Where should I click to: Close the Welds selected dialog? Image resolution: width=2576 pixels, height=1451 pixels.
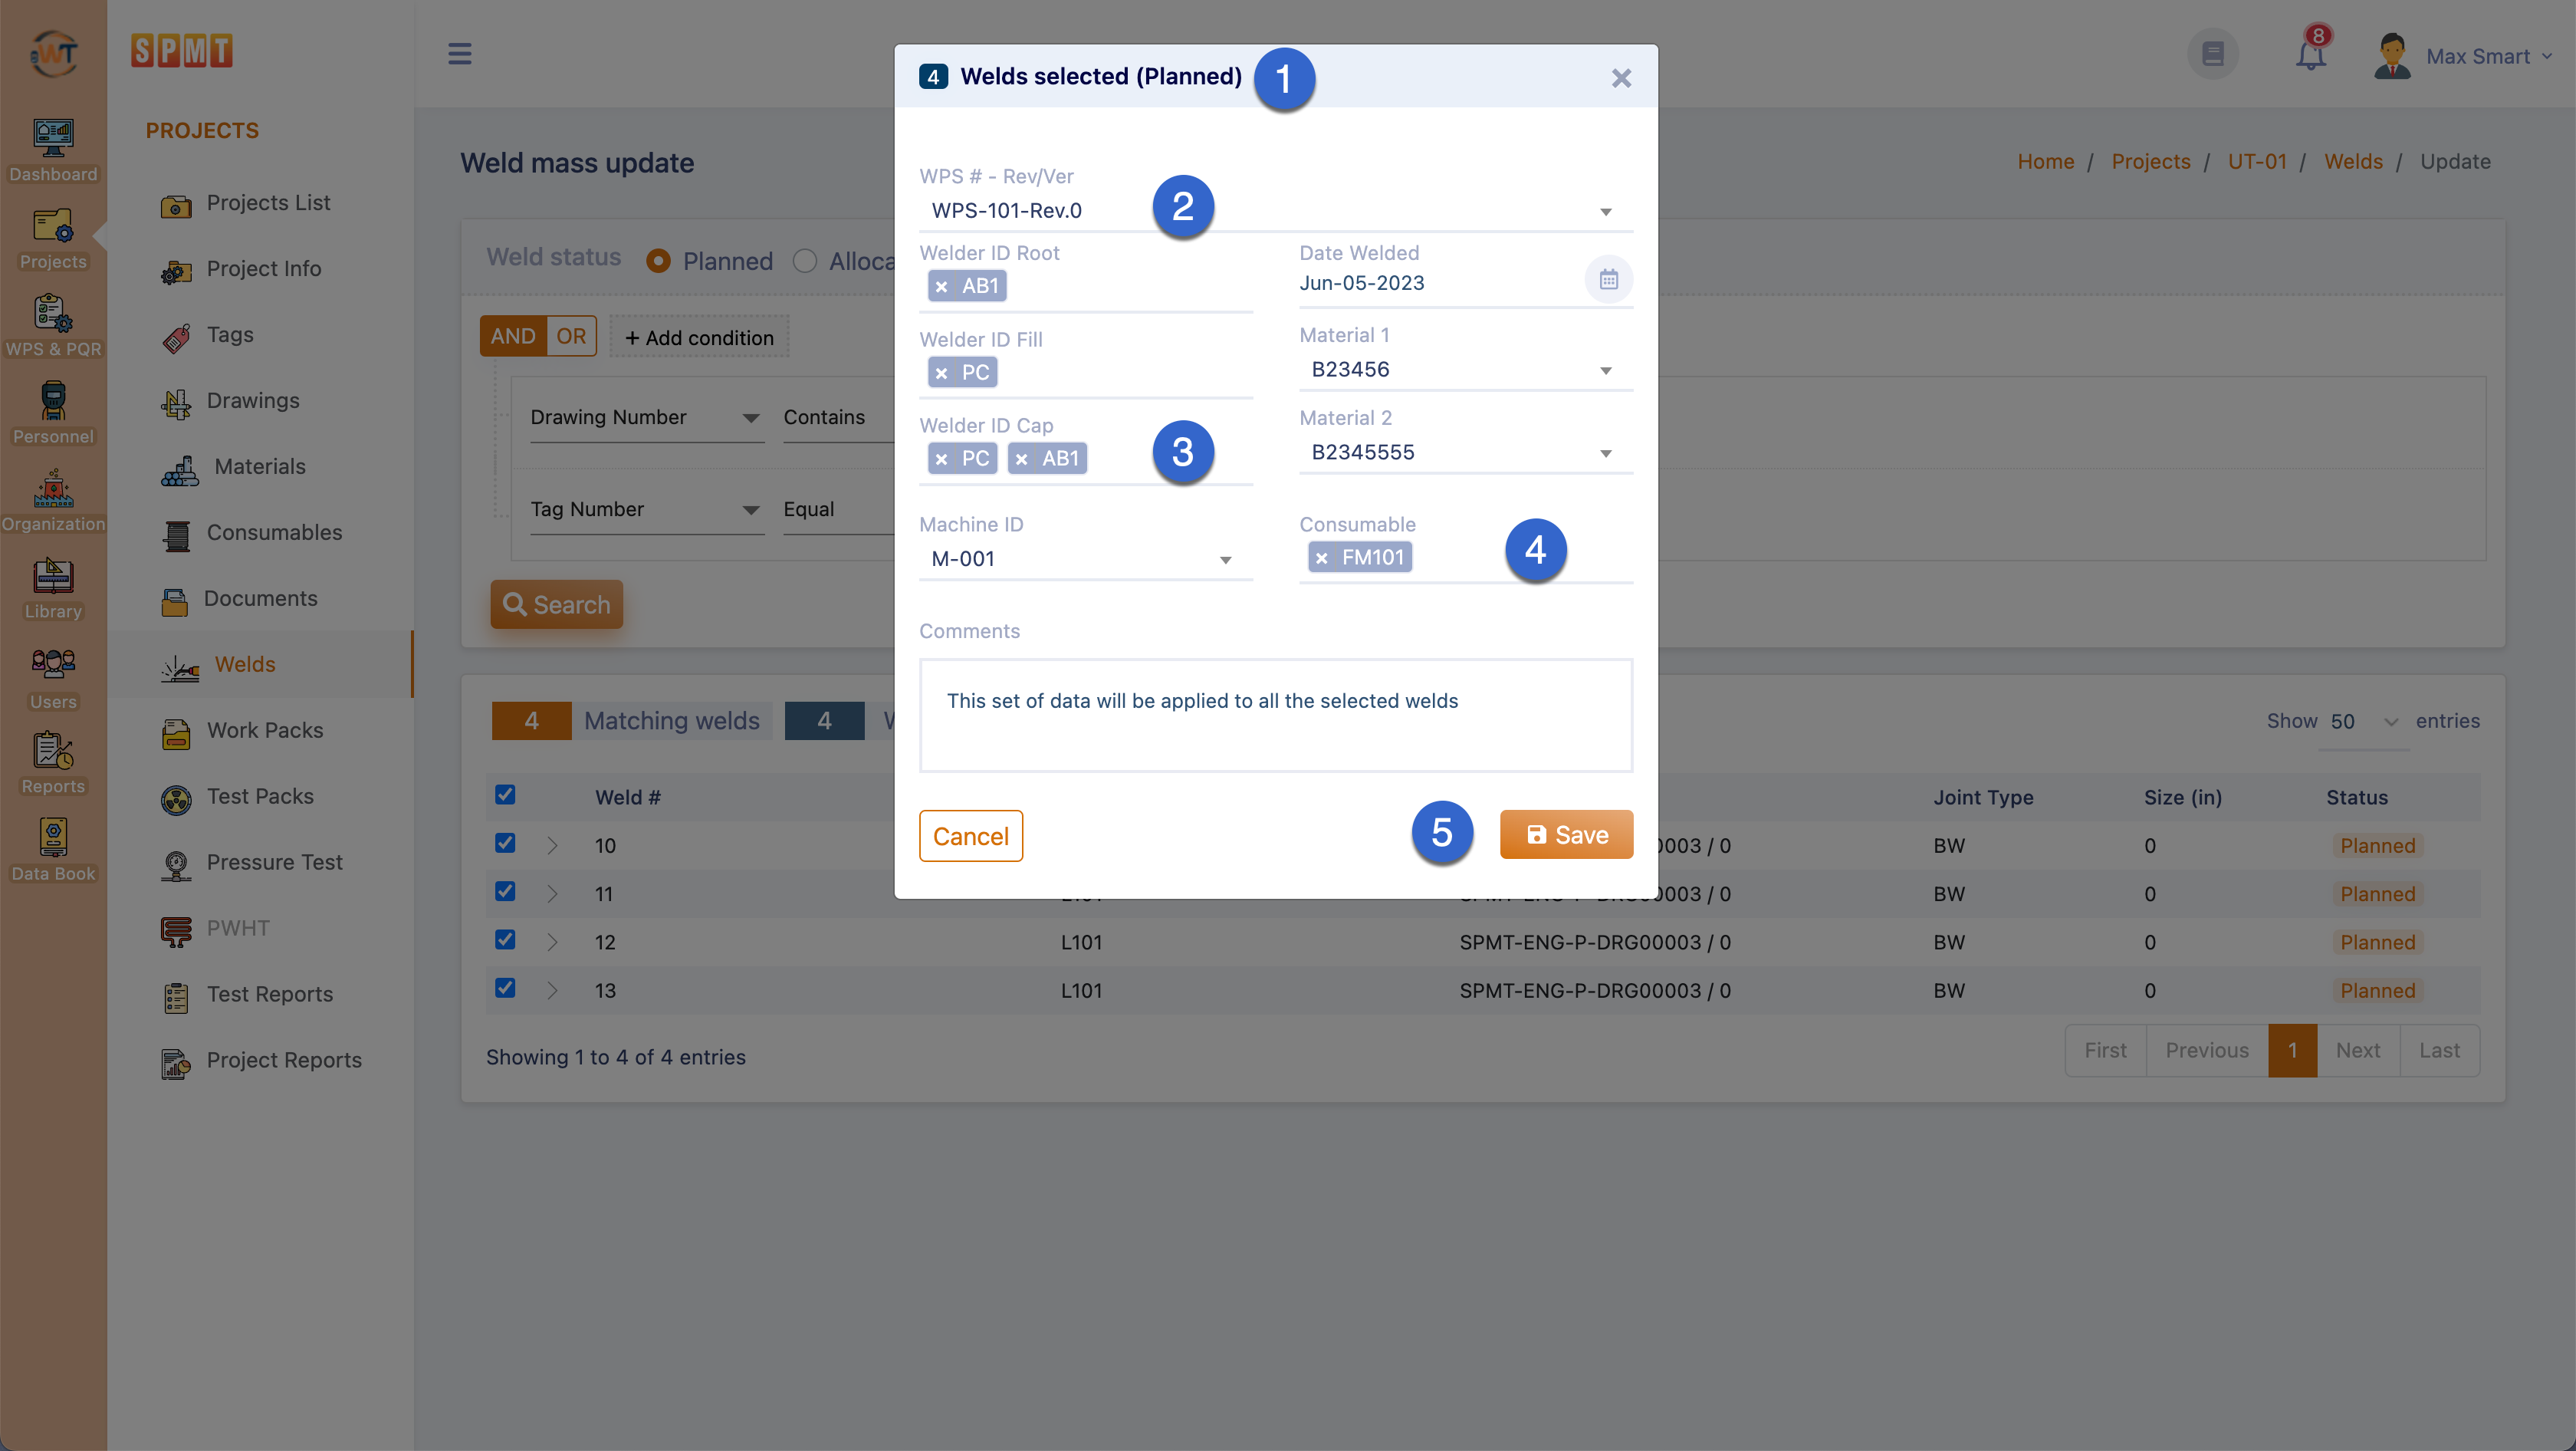[x=1621, y=78]
